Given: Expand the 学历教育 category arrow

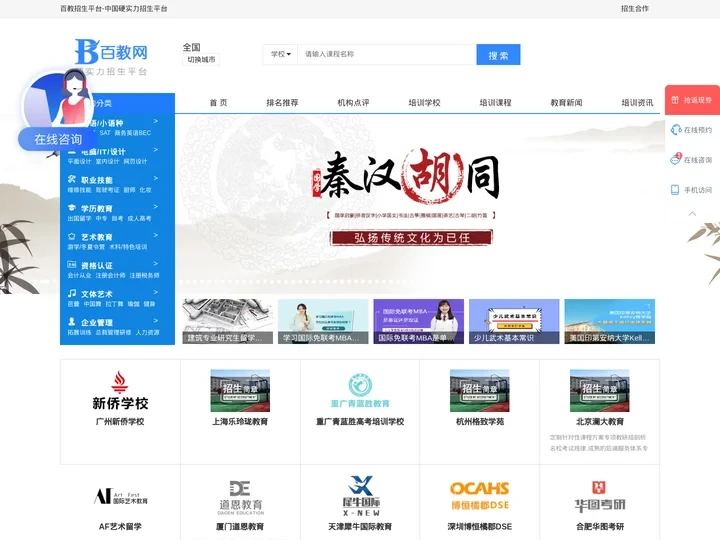Looking at the screenshot, I should (156, 207).
